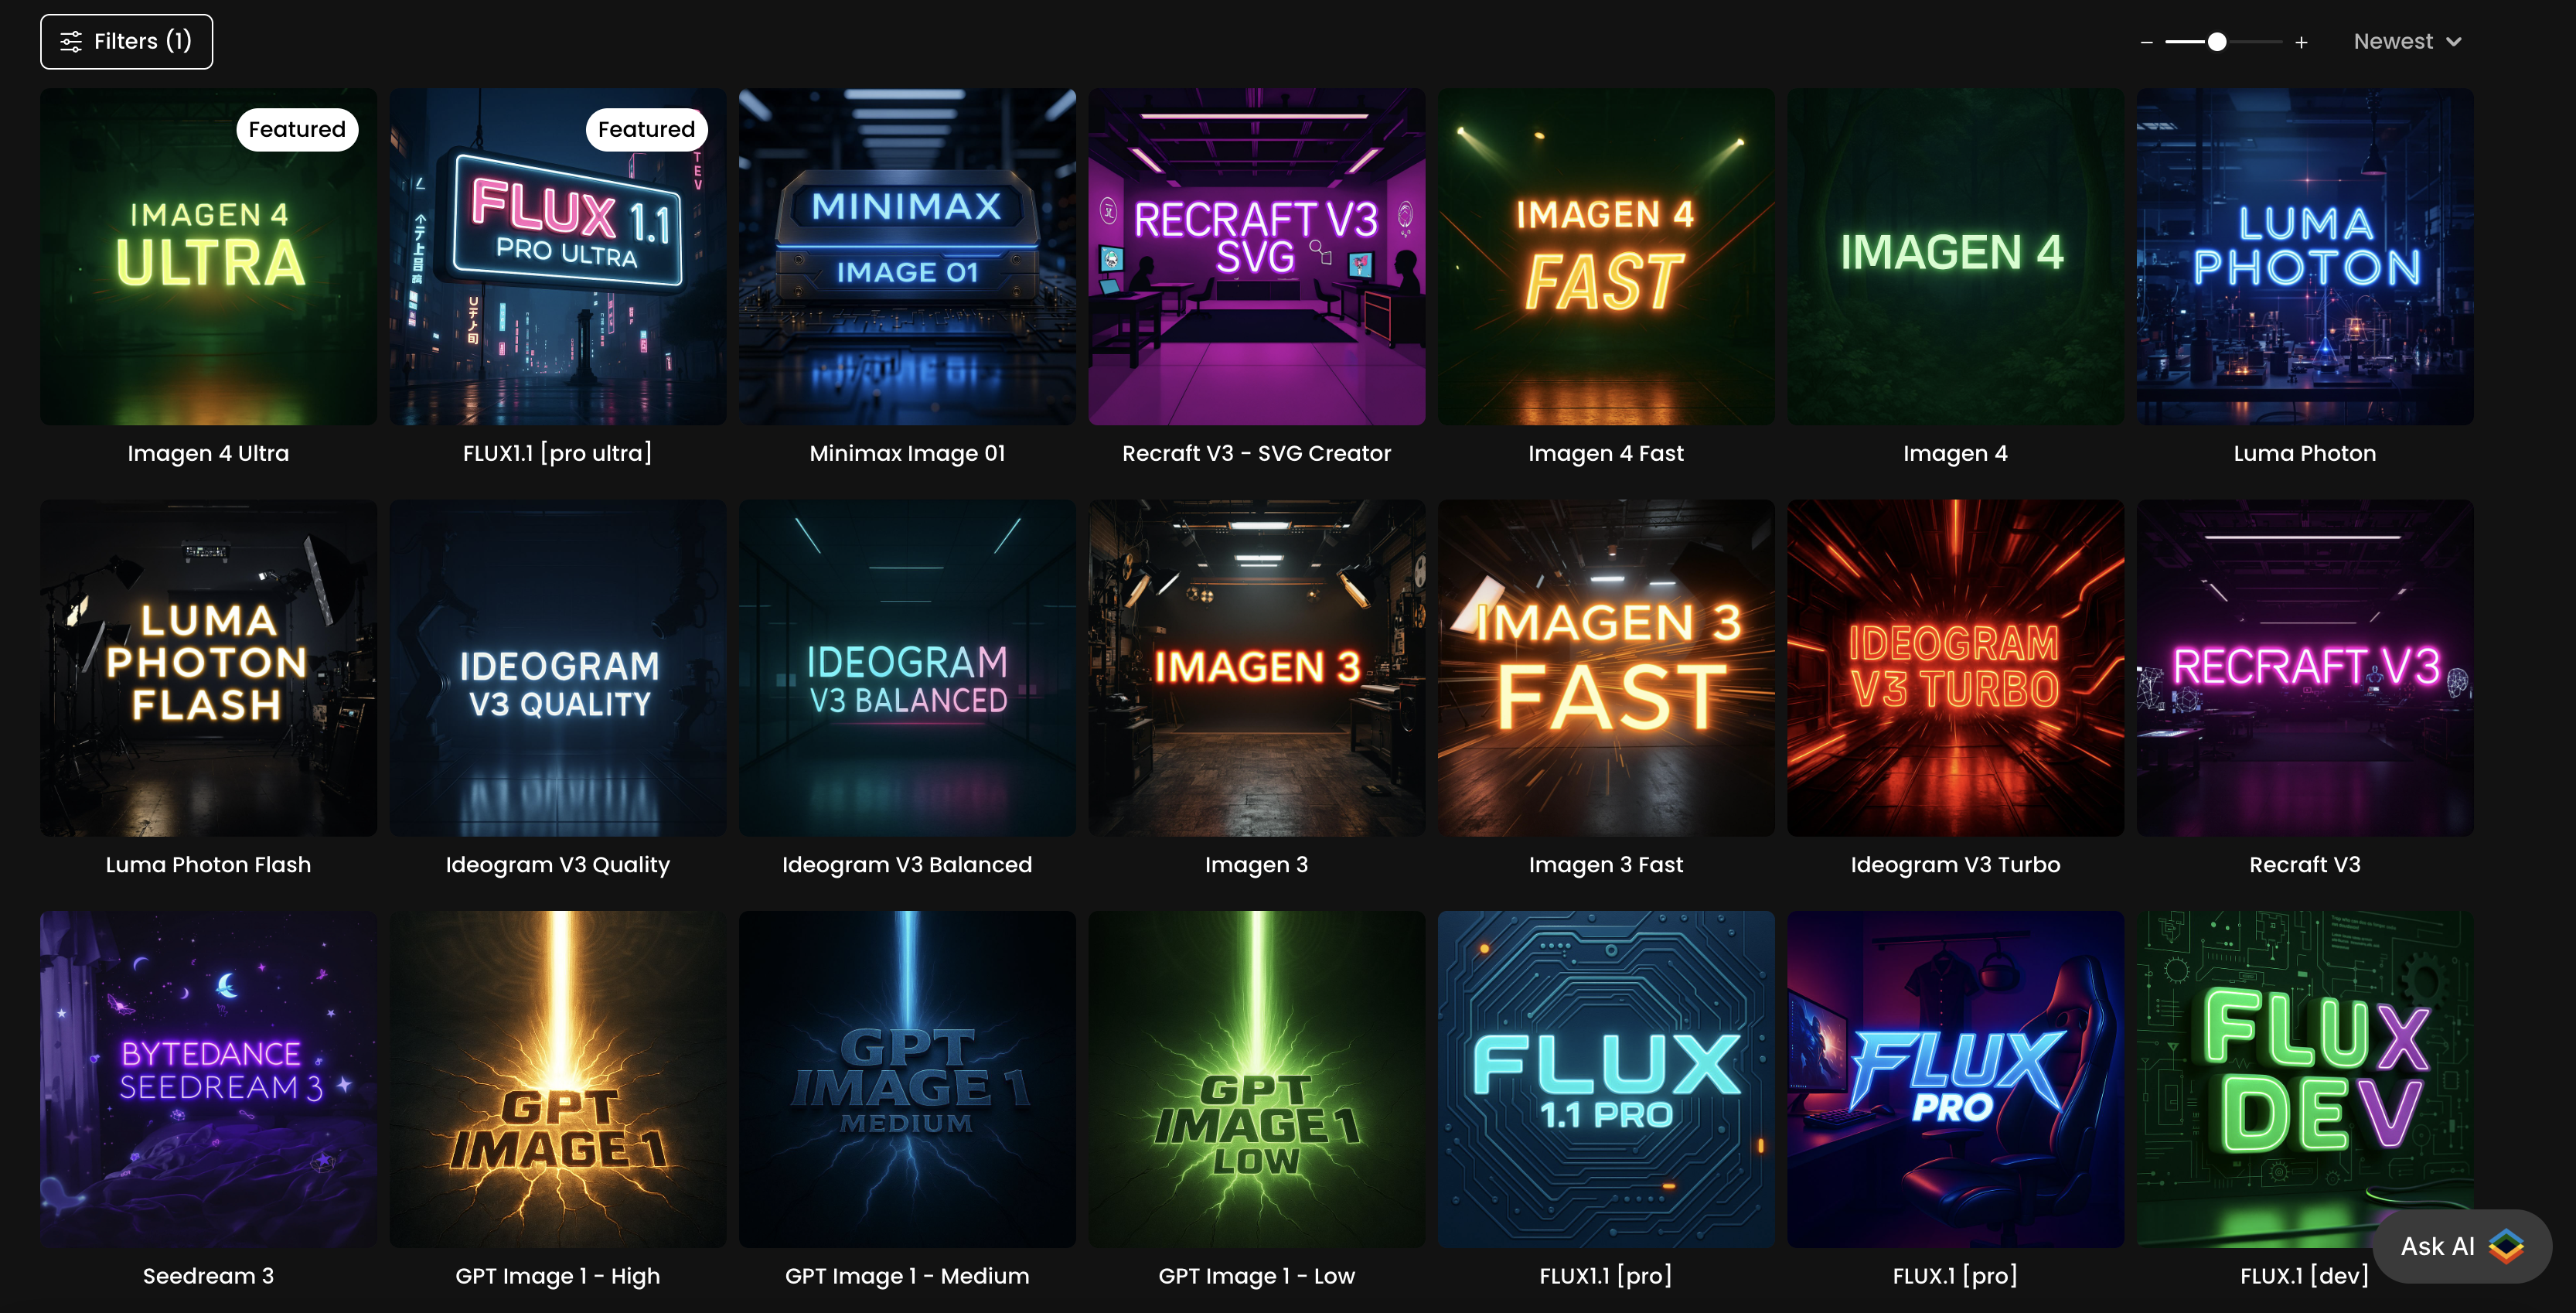Select the orange GPT Image 1 thumbnail
This screenshot has height=1313, width=2576.
[558, 1079]
